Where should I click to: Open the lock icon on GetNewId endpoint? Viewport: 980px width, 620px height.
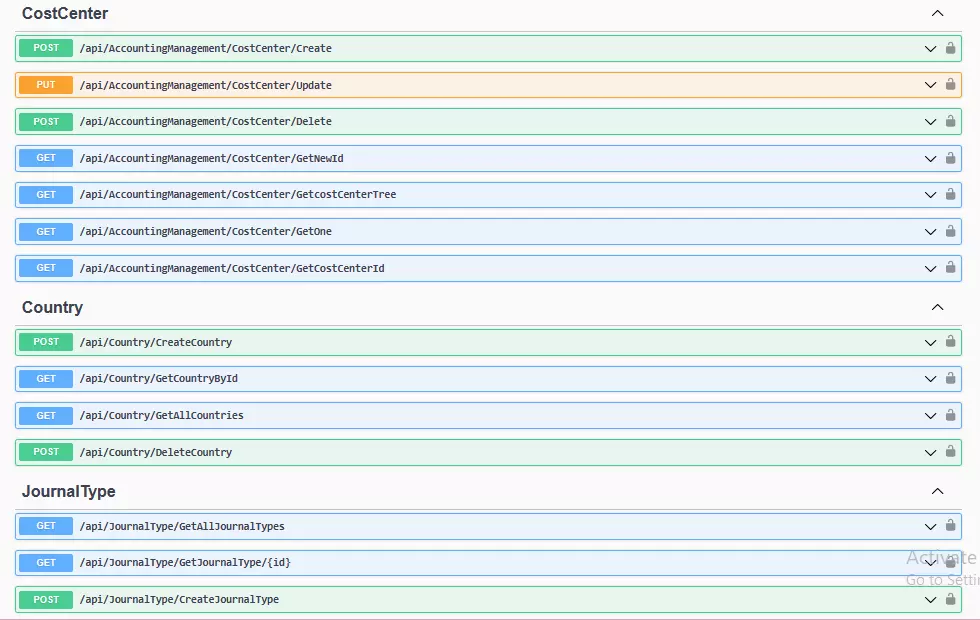pyautogui.click(x=950, y=158)
